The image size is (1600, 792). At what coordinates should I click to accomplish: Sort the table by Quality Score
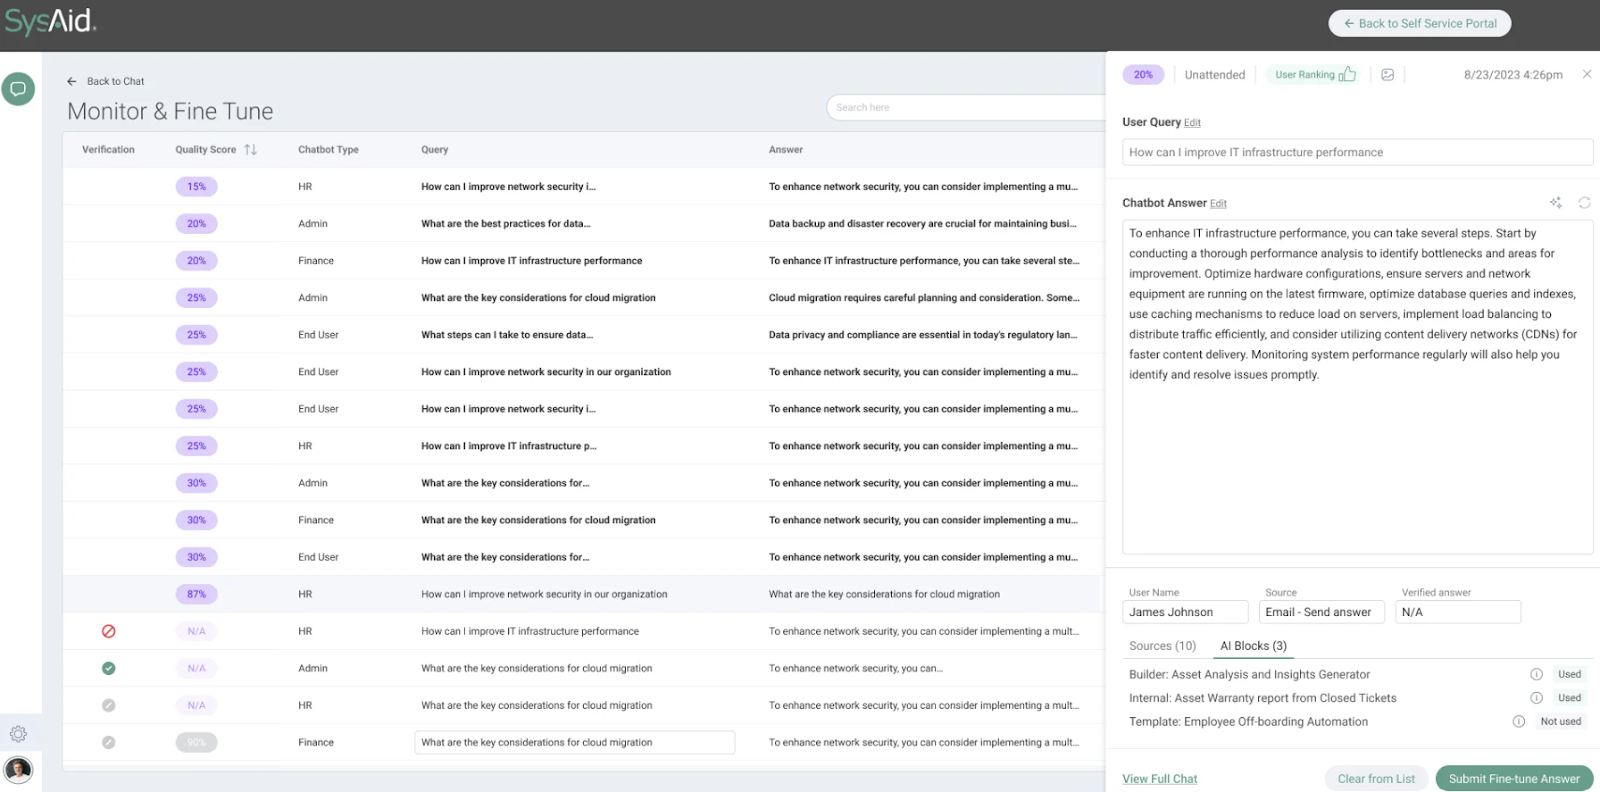250,150
